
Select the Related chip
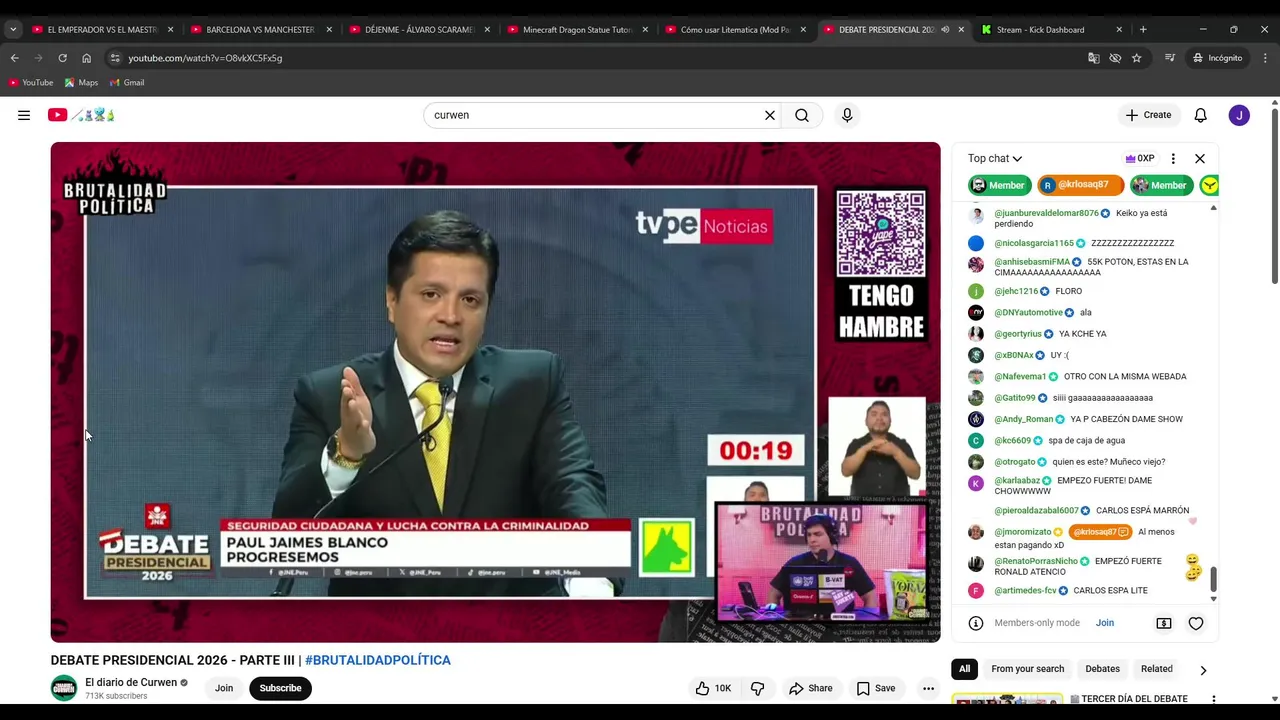(x=1157, y=669)
